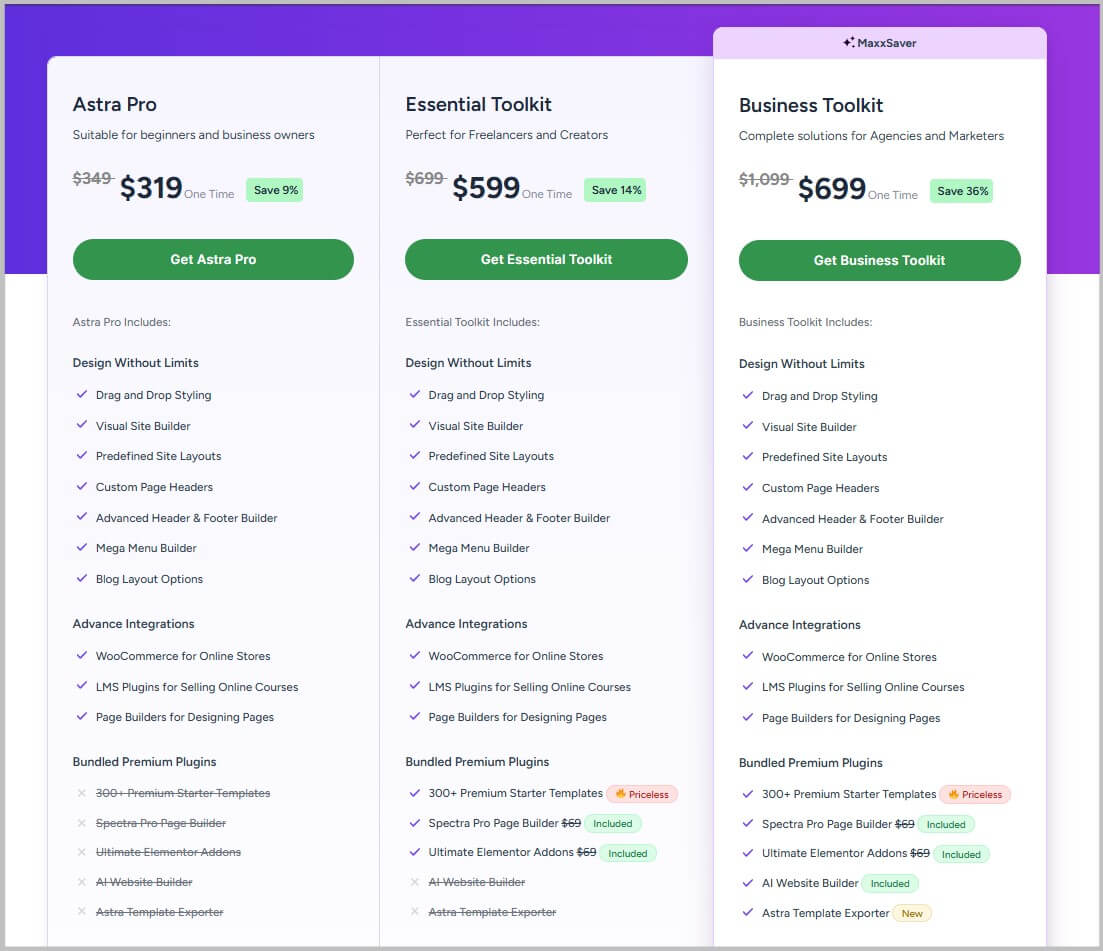Expand Bundled Premium Plugins in Essential Toolkit
This screenshot has height=951, width=1103.
click(x=477, y=761)
